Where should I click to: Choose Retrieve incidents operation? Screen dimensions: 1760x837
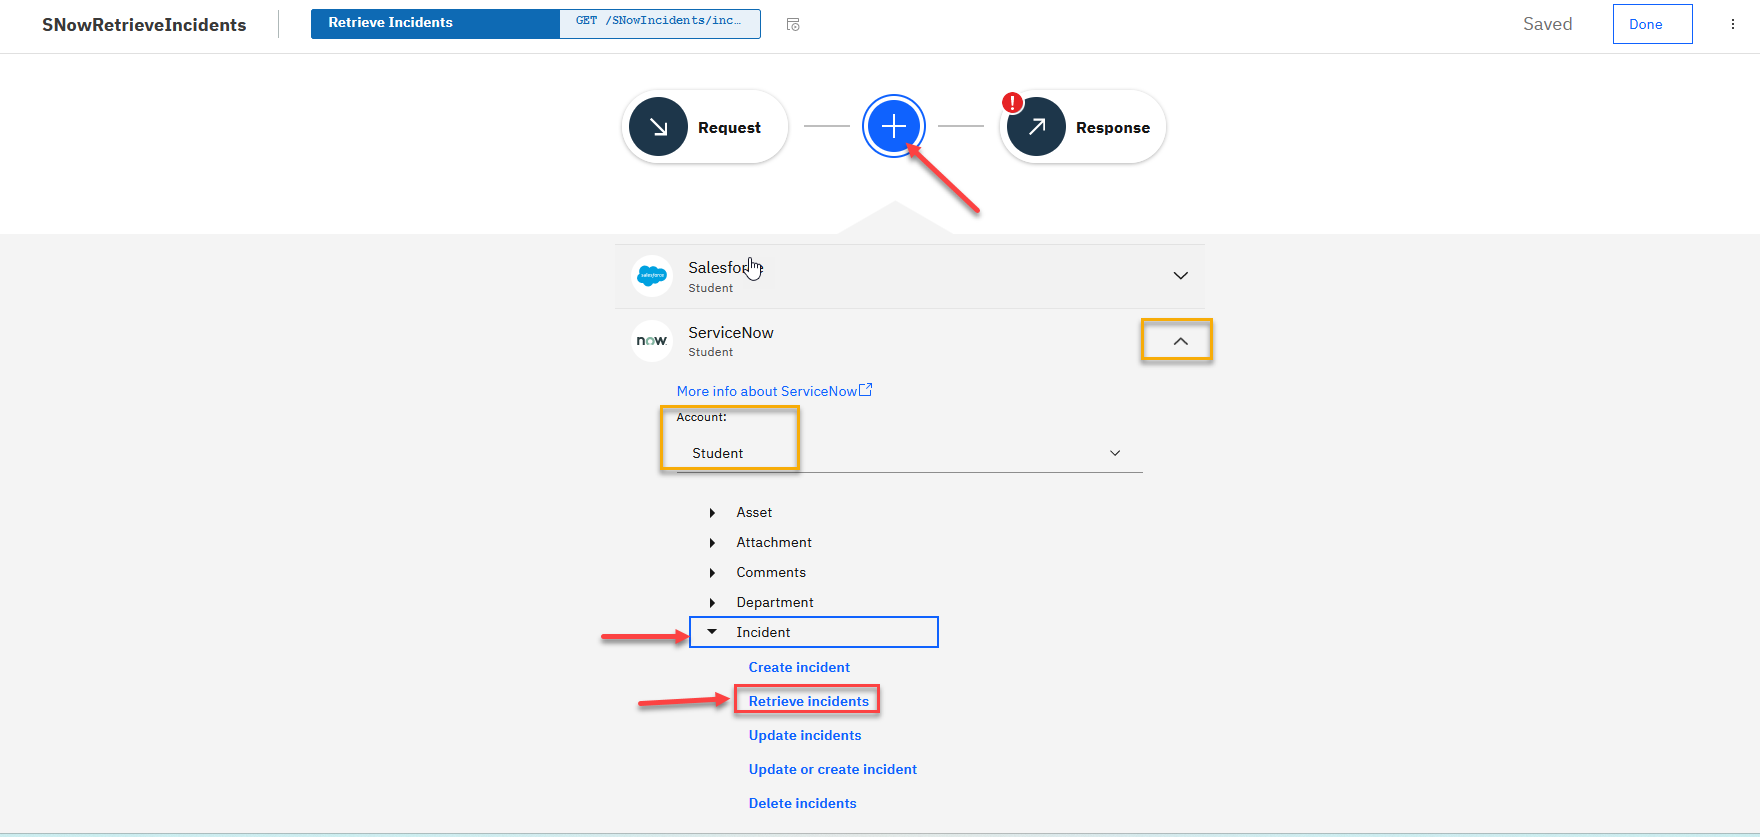808,701
